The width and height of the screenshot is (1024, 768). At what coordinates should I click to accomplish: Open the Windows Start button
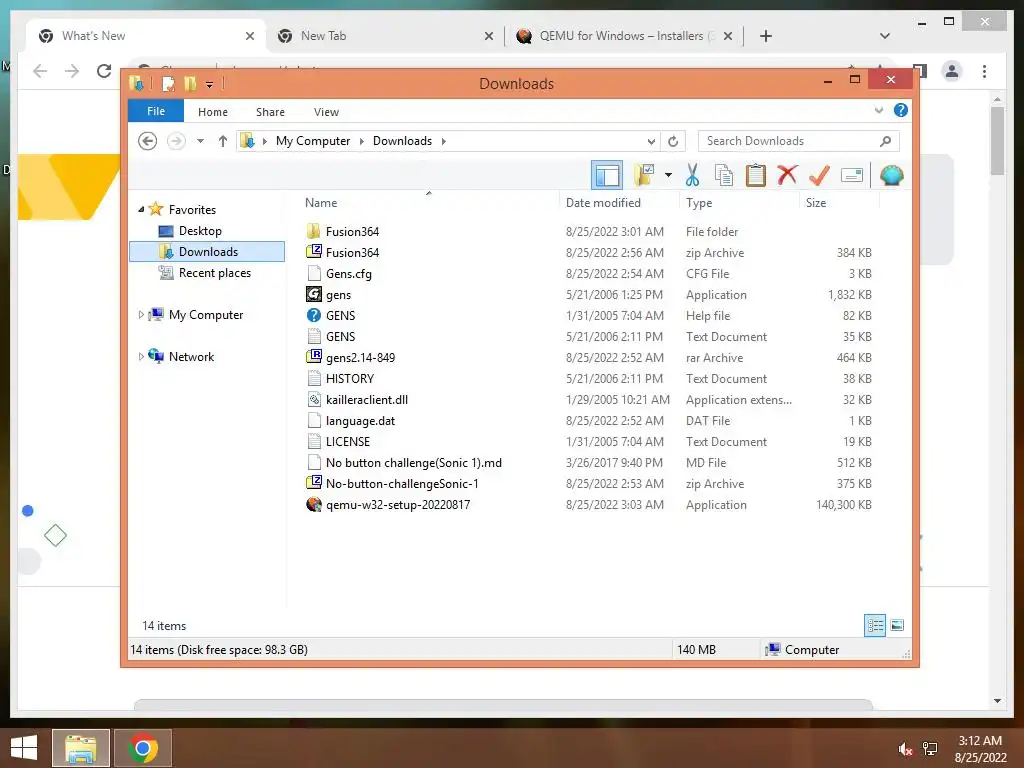tap(24, 748)
